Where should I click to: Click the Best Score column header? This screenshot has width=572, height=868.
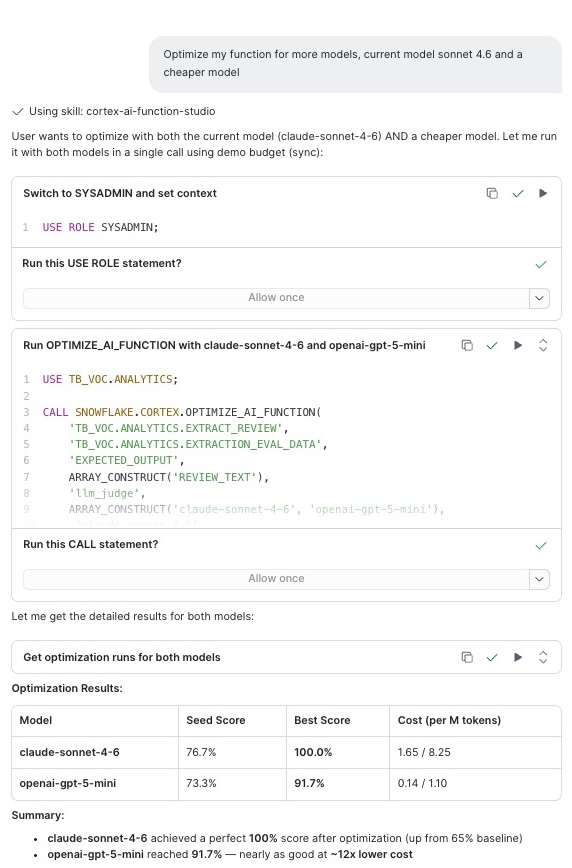[x=322, y=720]
